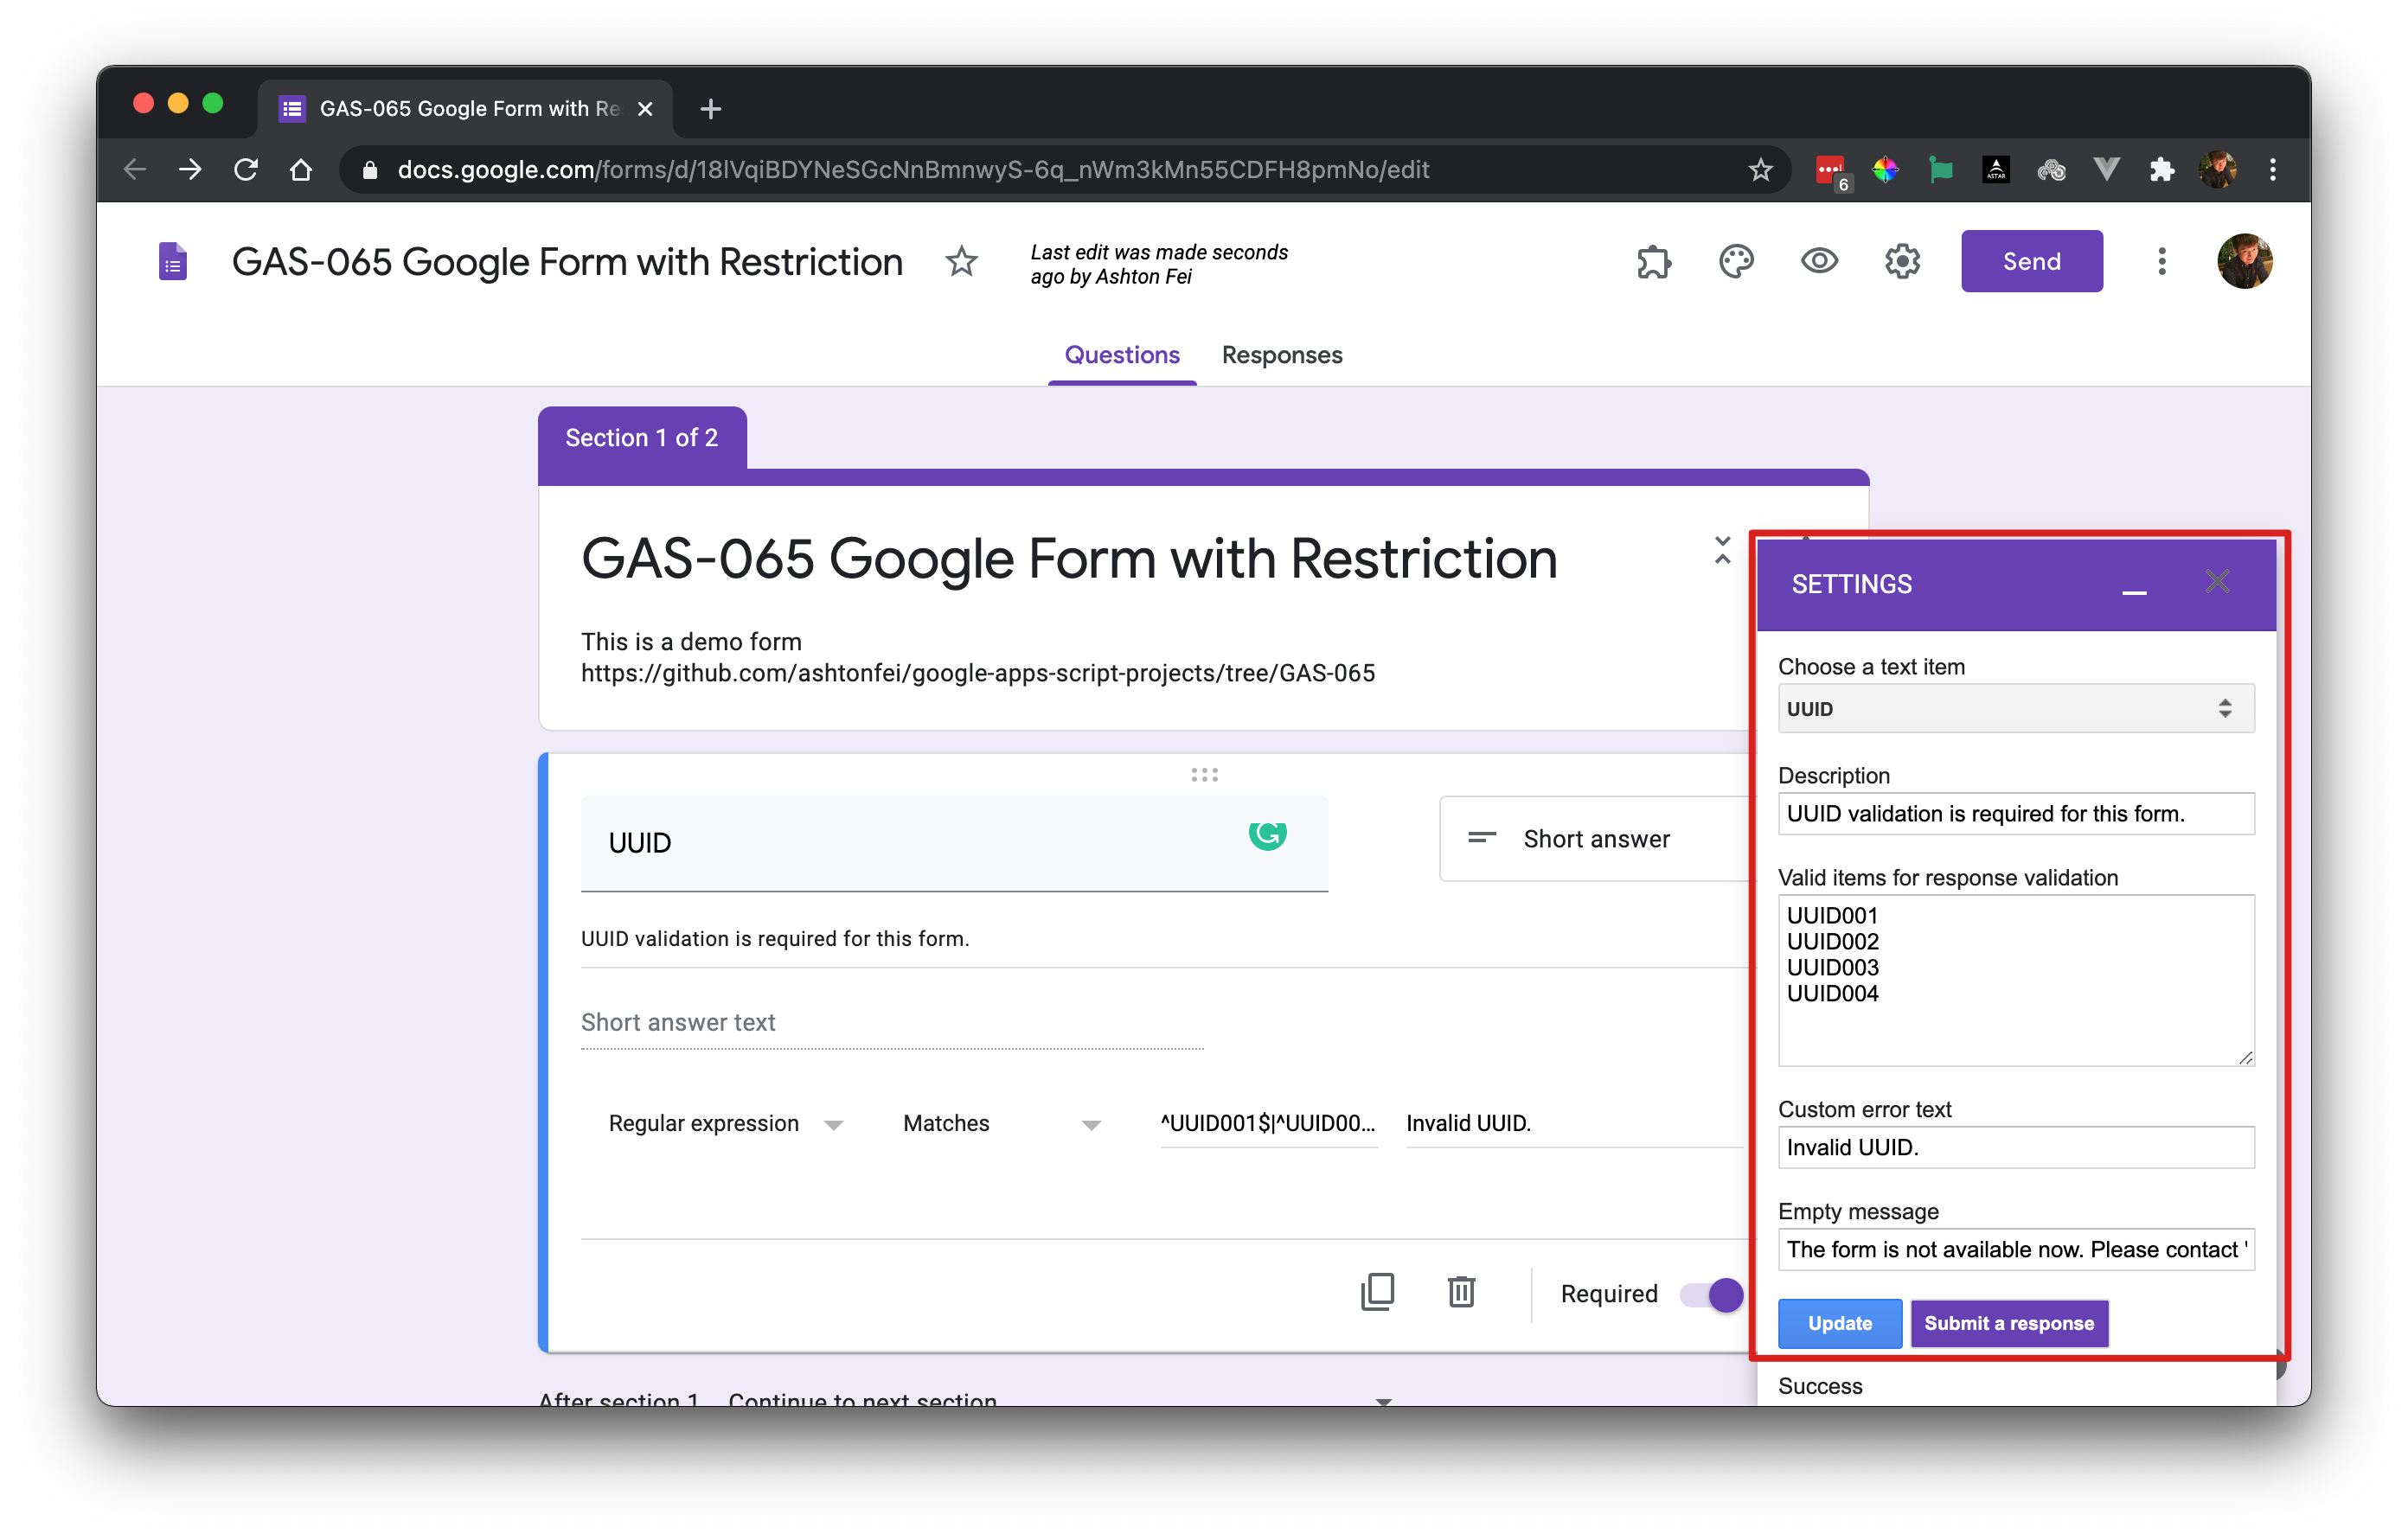Collapse section header with chevron arrows
Image resolution: width=2408 pixels, height=1534 pixels.
point(1722,550)
